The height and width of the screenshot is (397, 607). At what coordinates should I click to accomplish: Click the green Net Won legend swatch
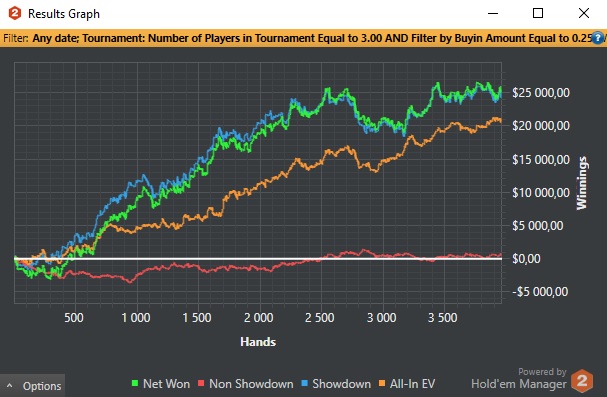pos(135,383)
